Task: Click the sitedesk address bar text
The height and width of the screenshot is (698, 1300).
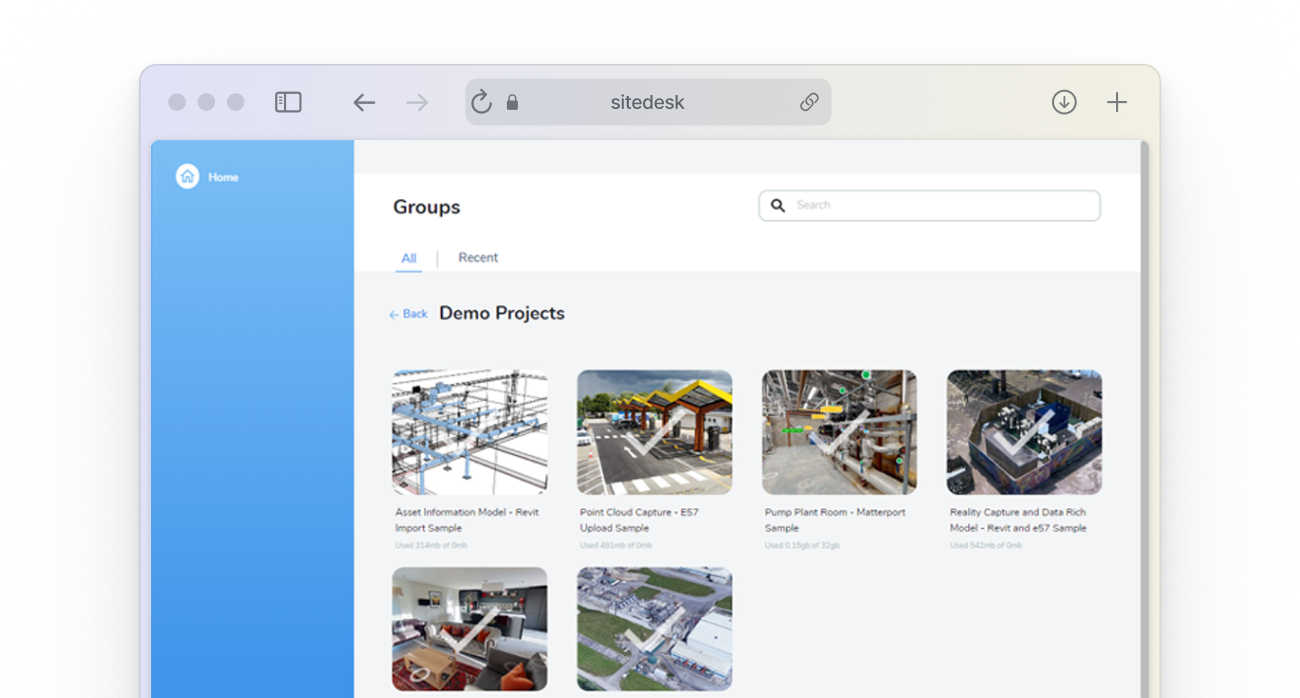Action: tap(647, 102)
